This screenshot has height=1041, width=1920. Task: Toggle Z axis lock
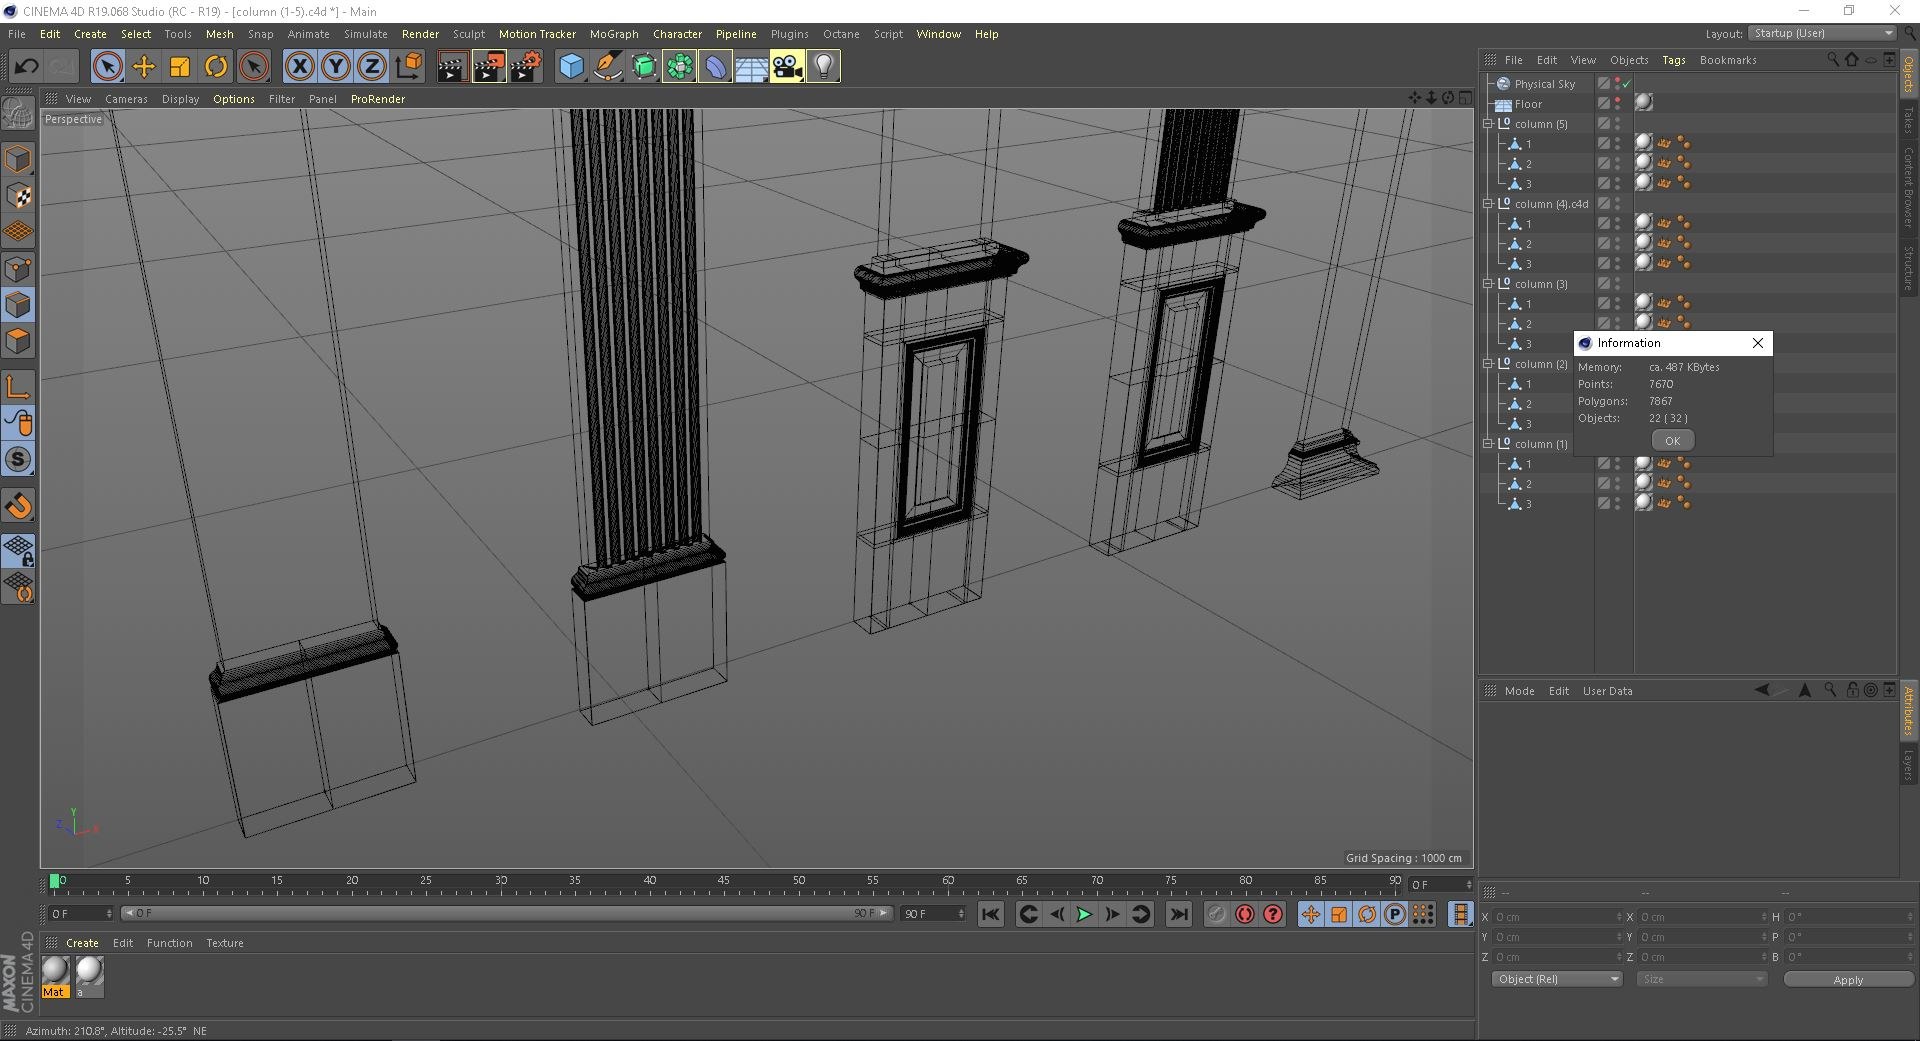(372, 67)
